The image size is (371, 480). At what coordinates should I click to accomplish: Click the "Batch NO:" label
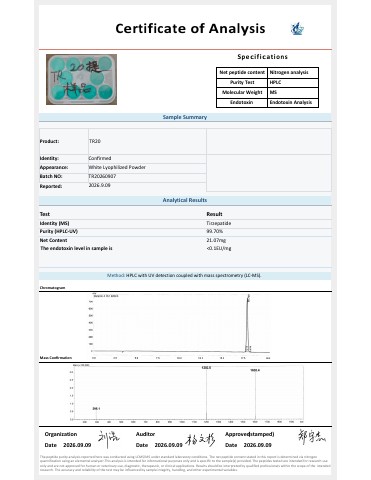coord(51,176)
